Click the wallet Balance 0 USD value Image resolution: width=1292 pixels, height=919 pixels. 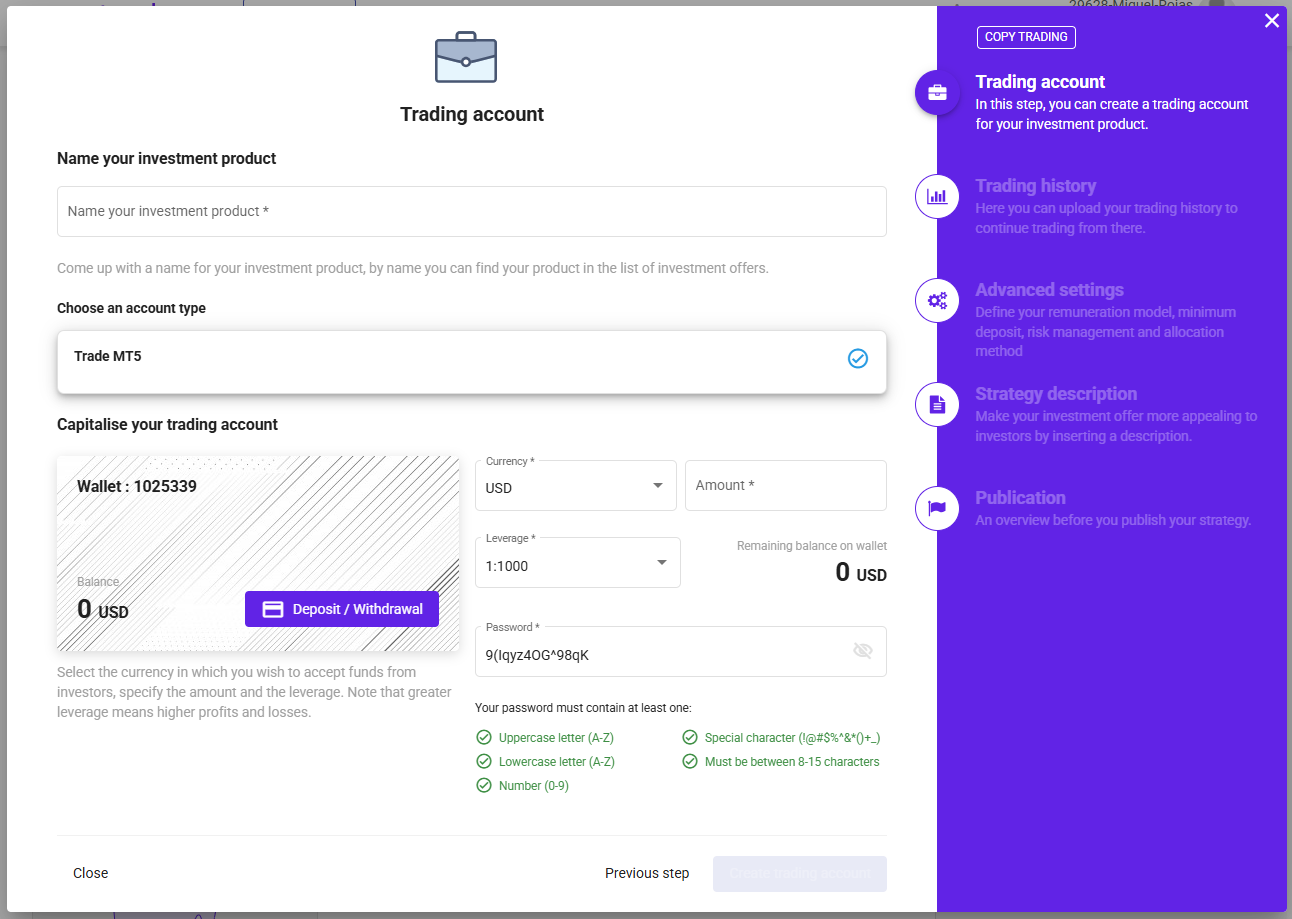pyautogui.click(x=103, y=609)
